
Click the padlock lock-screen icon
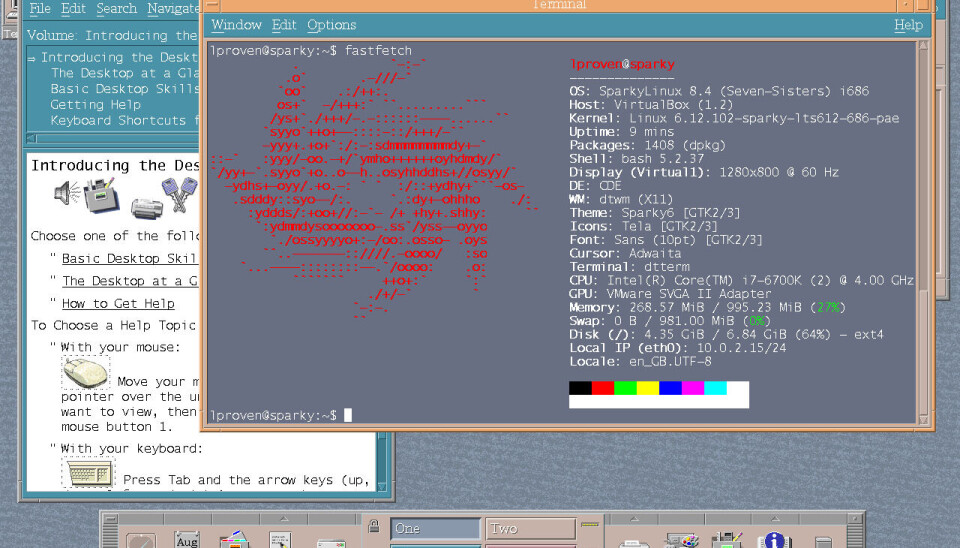373,526
